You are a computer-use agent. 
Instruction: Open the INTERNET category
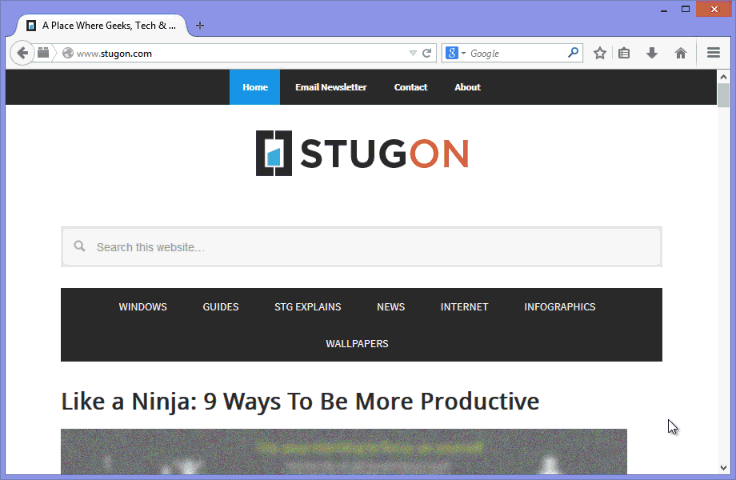(464, 307)
